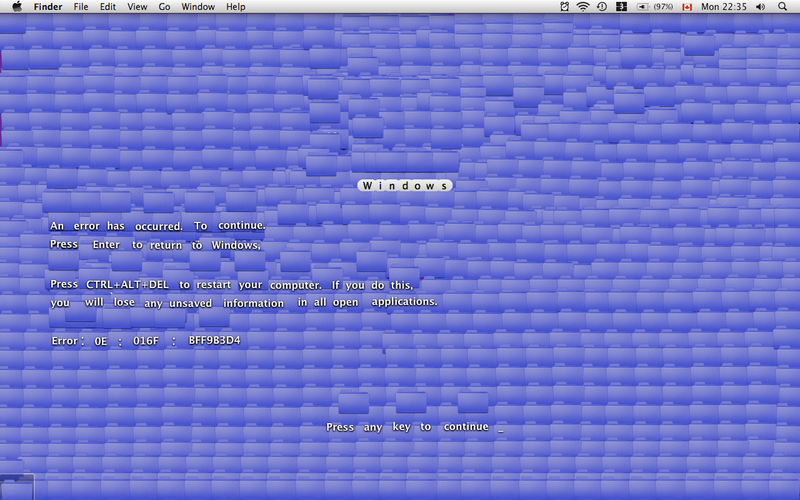Image resolution: width=800 pixels, height=500 pixels.
Task: Select the folder named "all"
Action: tap(320, 302)
